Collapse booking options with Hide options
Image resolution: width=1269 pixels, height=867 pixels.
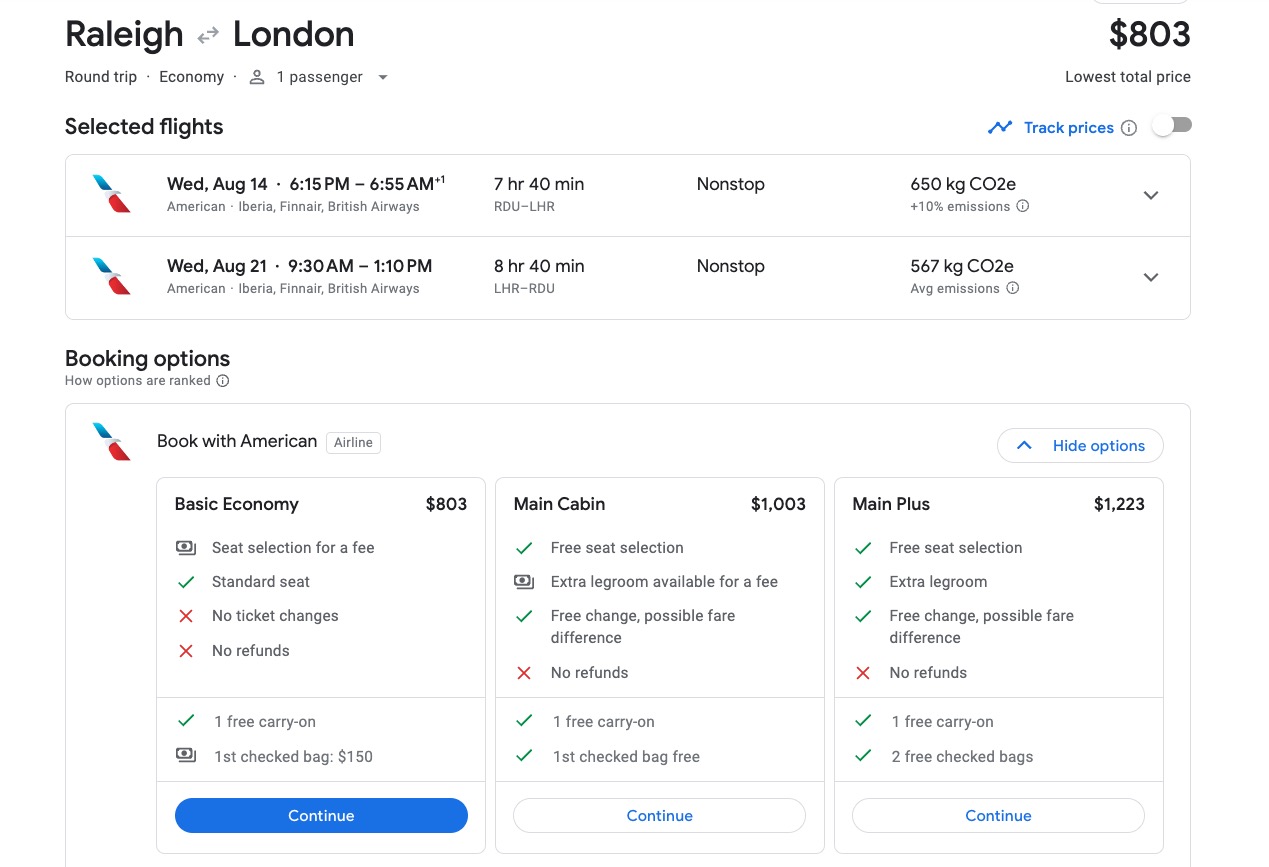[x=1080, y=445]
